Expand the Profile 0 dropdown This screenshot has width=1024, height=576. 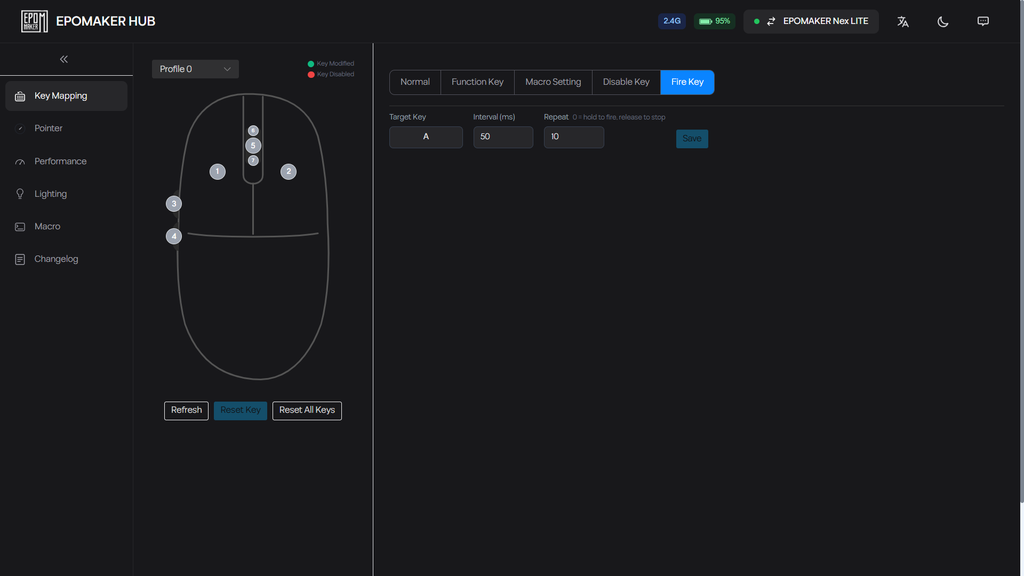click(x=195, y=69)
